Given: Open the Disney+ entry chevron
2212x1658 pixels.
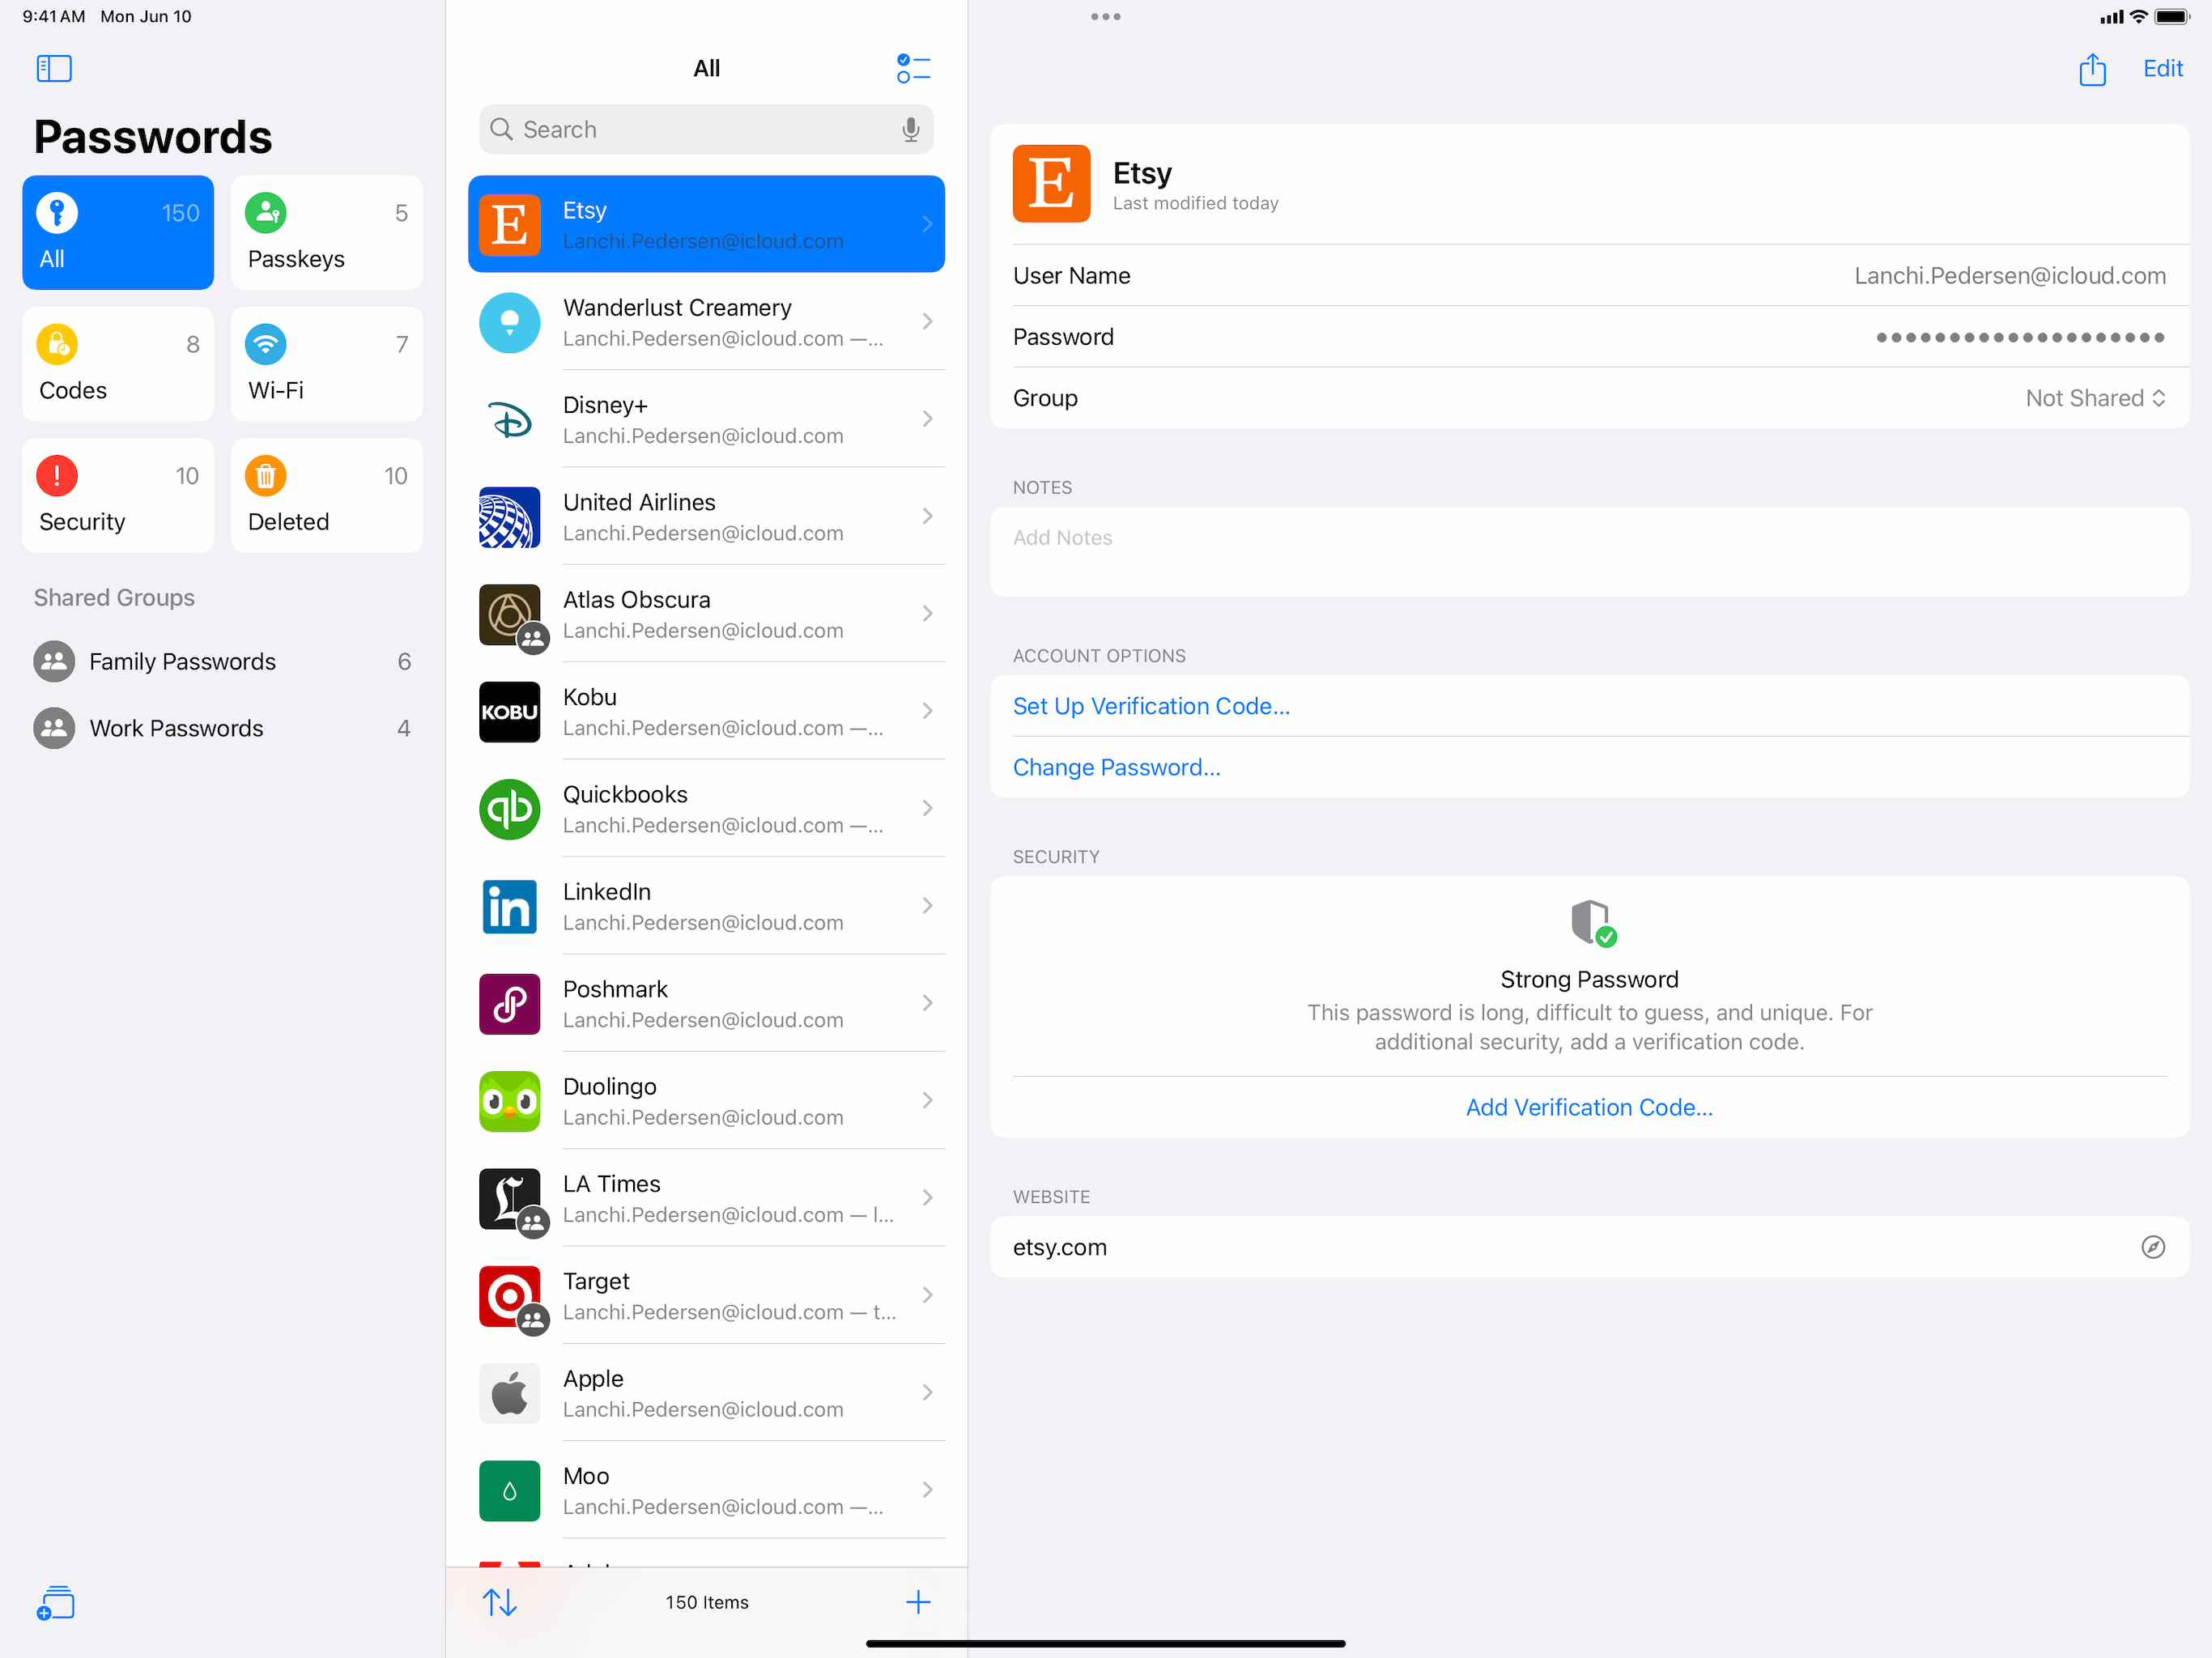Looking at the screenshot, I should tap(927, 419).
